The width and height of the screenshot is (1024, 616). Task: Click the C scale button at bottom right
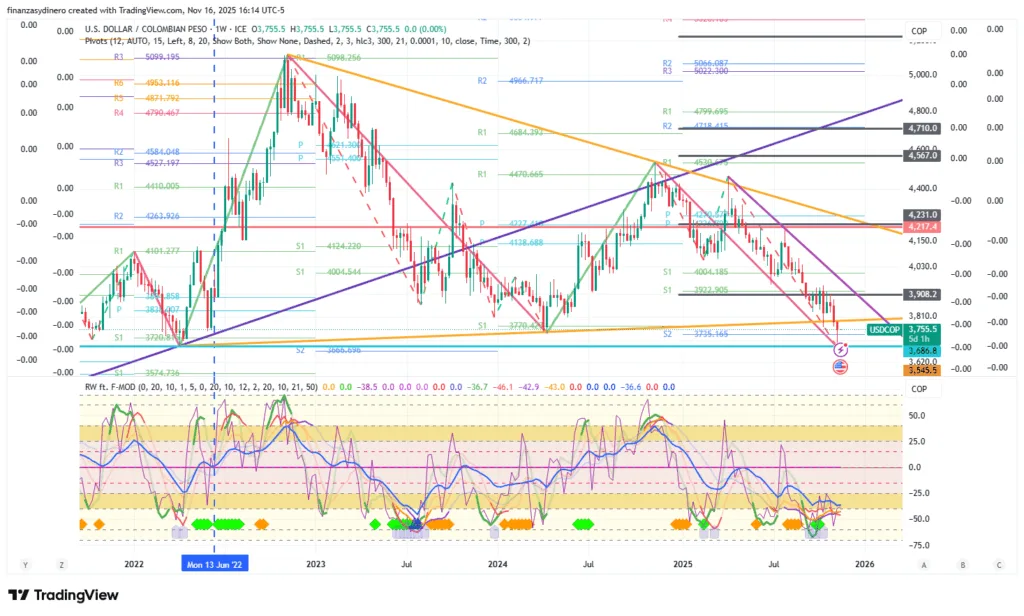click(x=999, y=564)
